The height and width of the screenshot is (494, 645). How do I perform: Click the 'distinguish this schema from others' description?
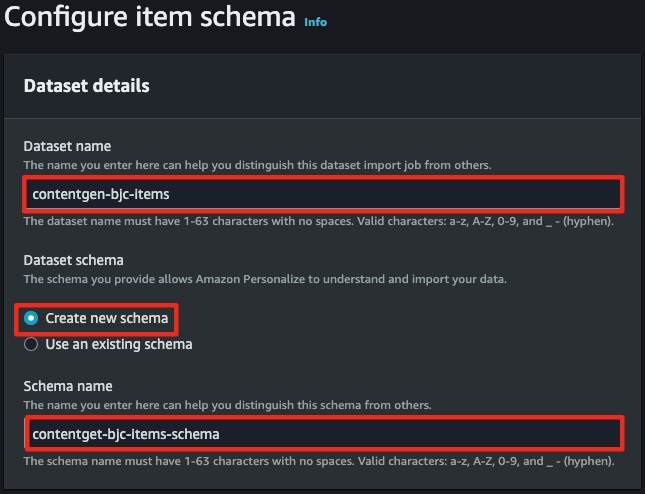click(227, 405)
